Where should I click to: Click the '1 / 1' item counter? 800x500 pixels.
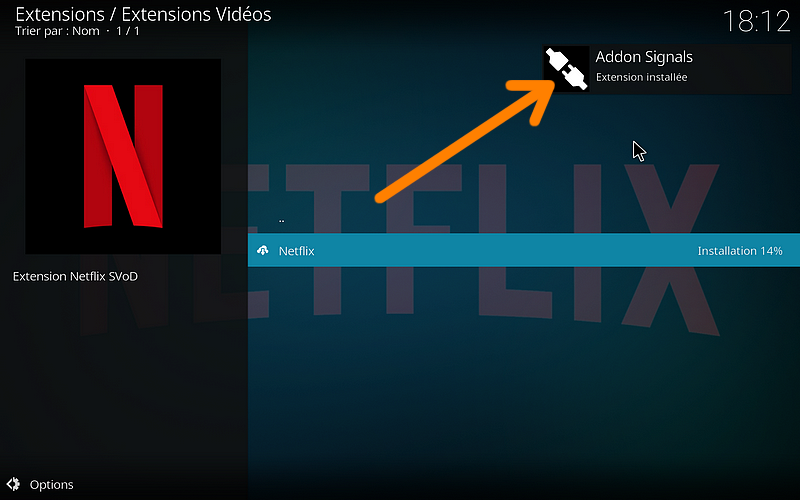(128, 31)
